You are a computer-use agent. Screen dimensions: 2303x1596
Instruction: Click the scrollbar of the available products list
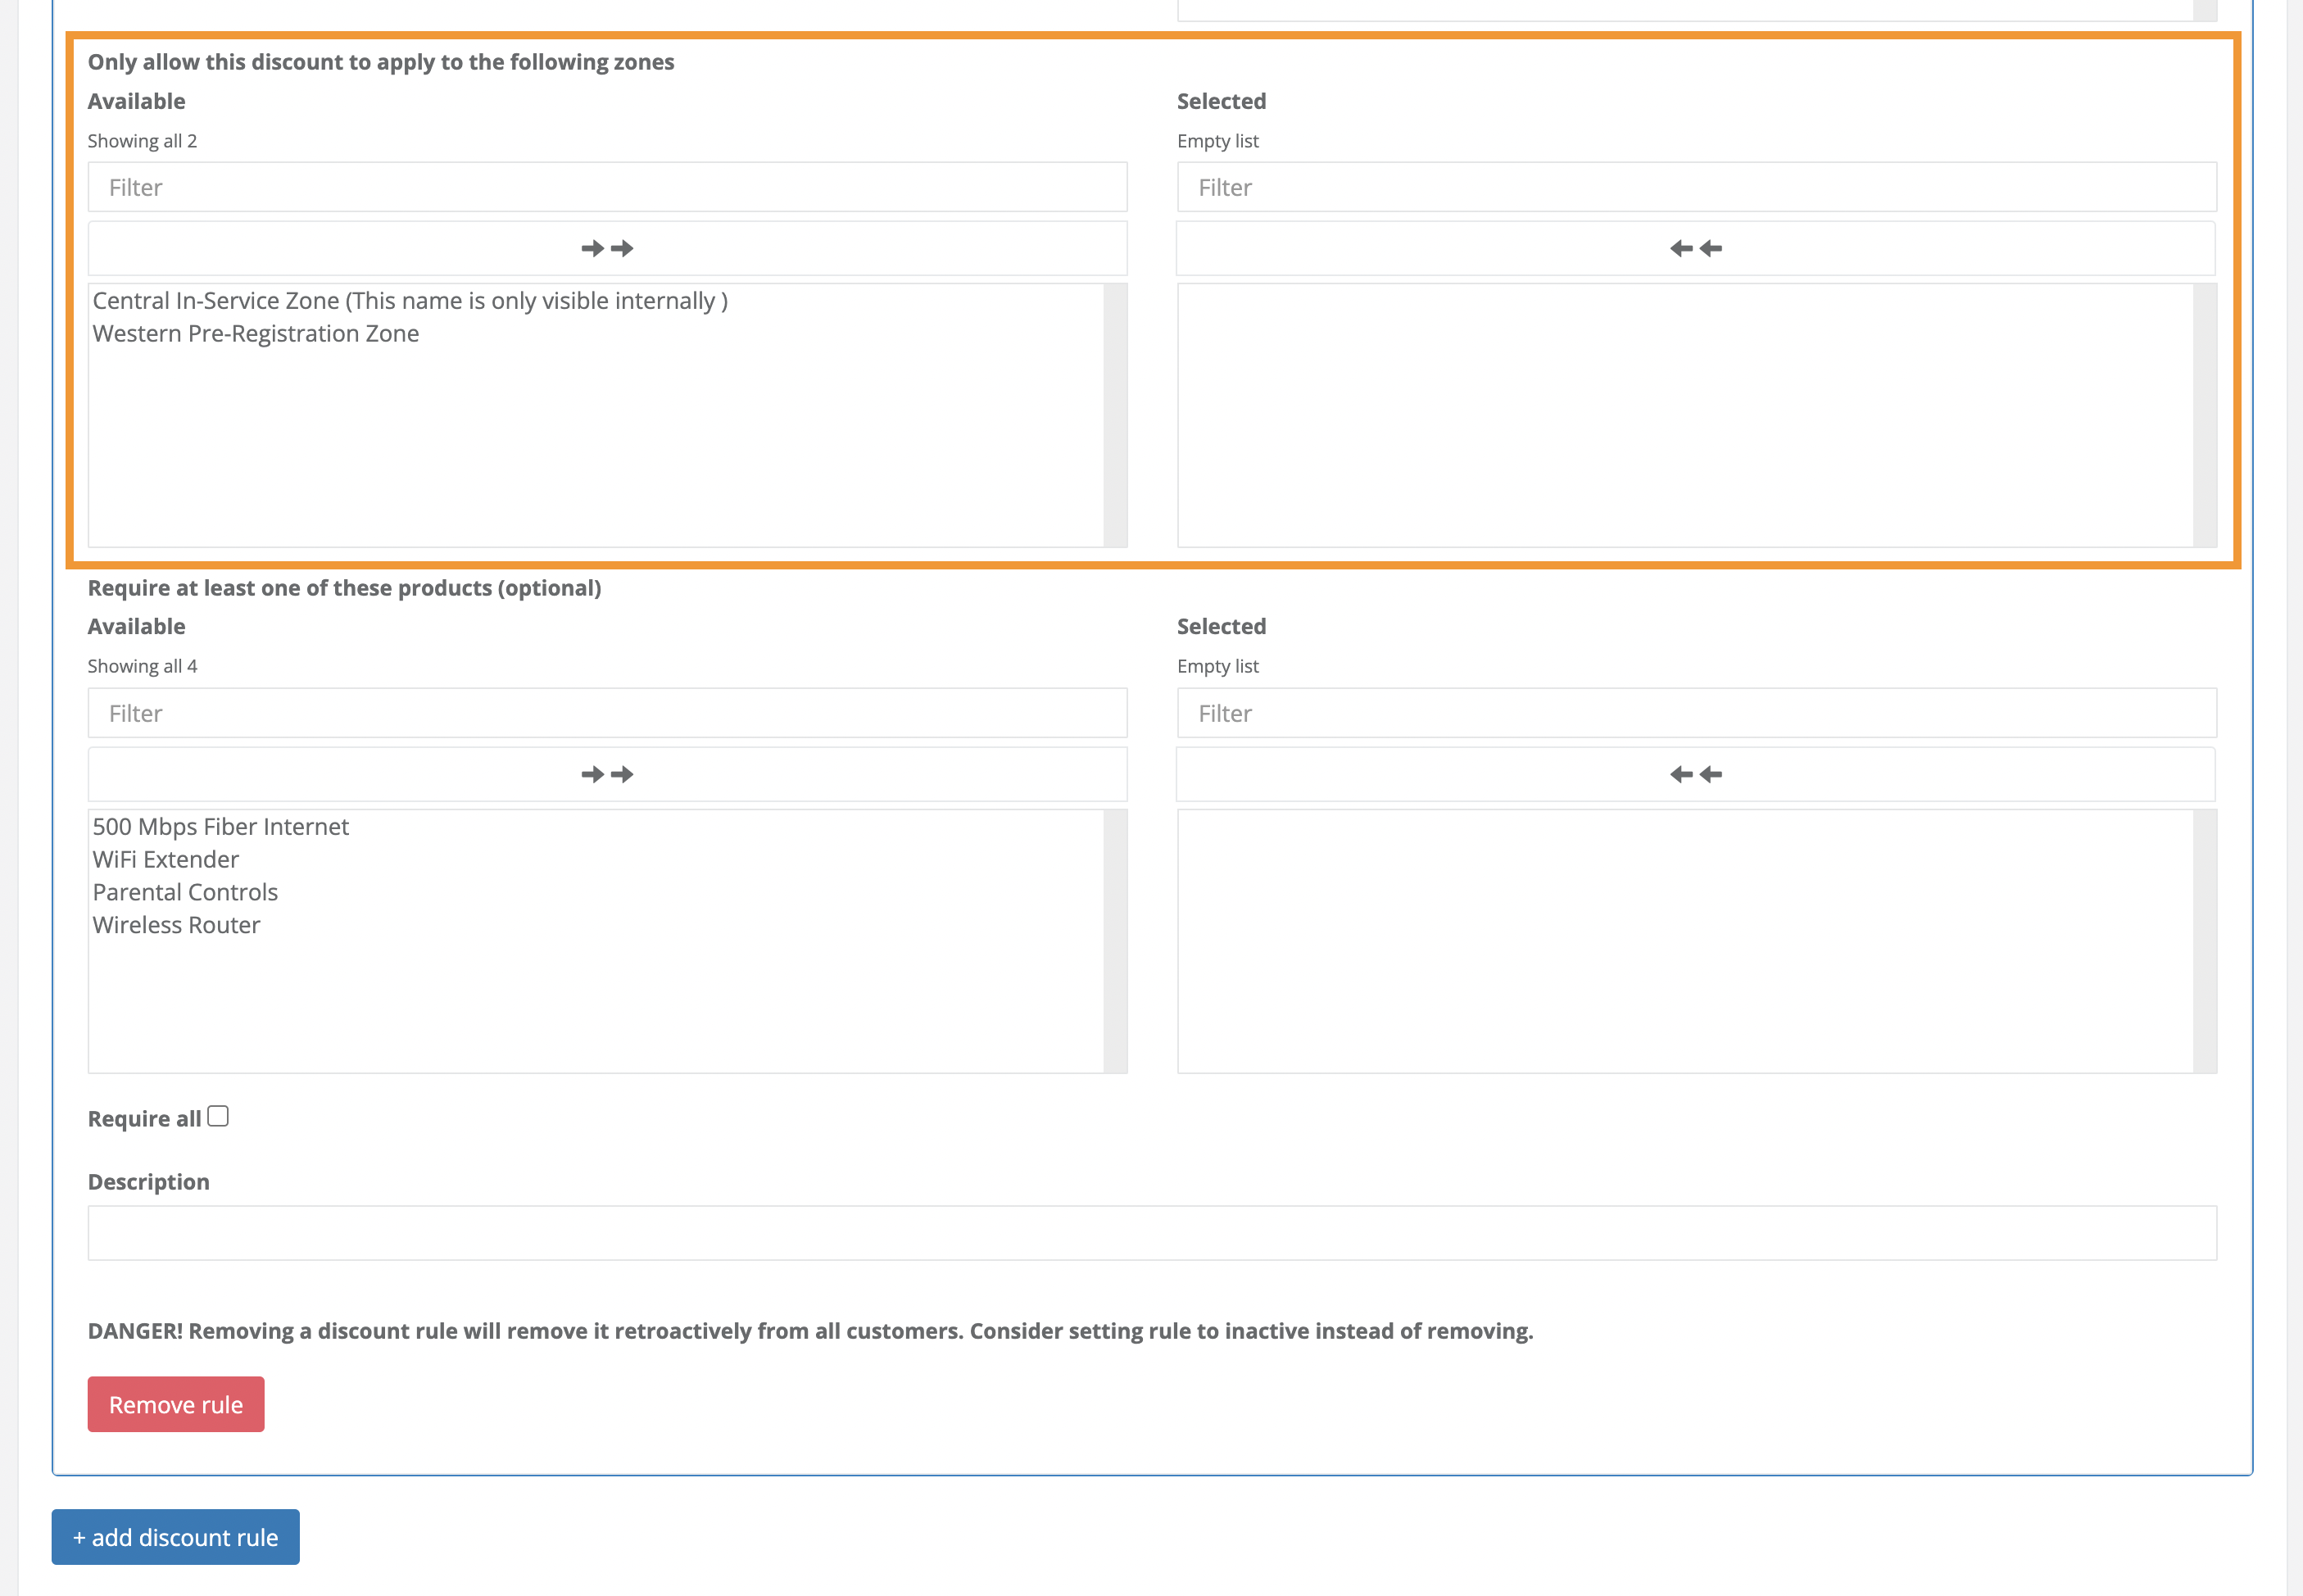(1113, 940)
